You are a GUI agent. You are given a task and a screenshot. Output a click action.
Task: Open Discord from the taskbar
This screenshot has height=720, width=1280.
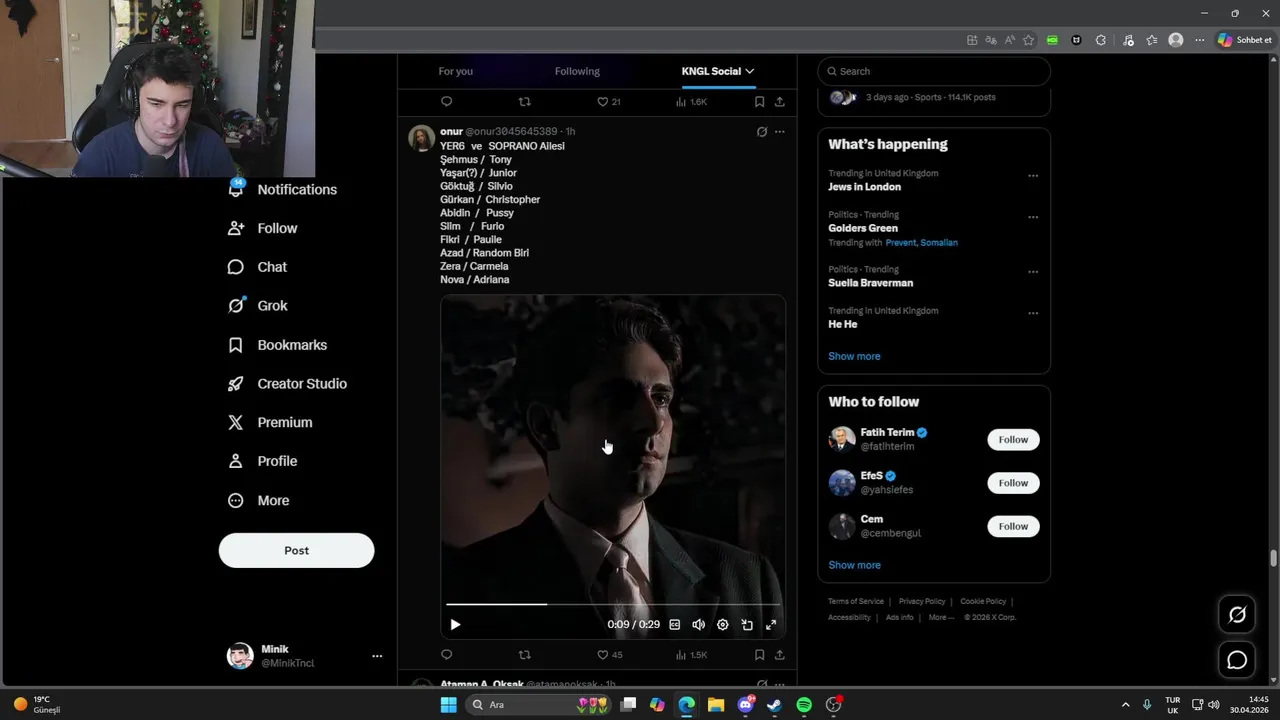point(745,705)
